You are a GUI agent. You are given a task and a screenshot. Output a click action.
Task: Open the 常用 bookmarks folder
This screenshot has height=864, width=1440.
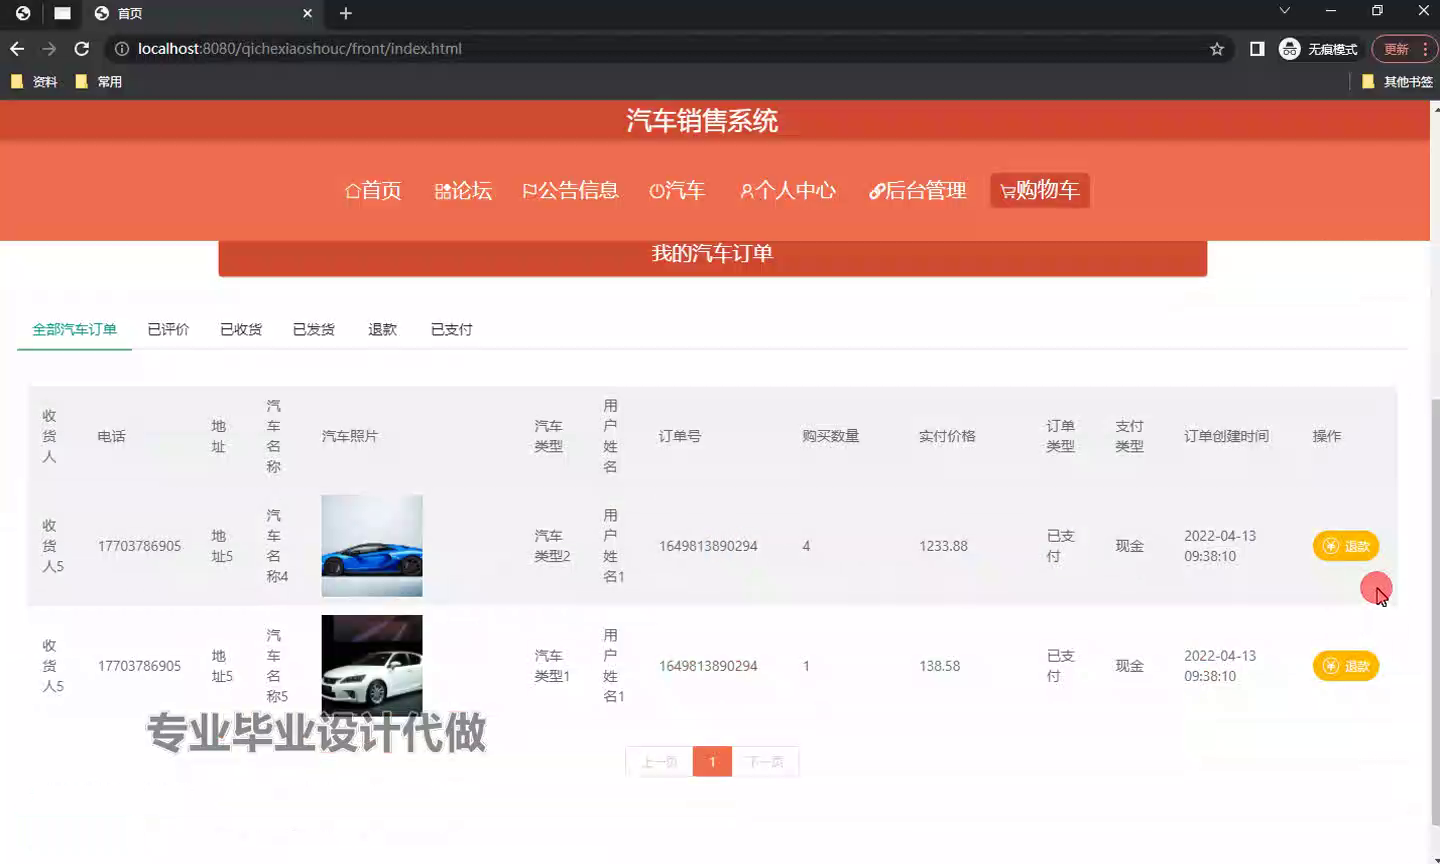99,82
